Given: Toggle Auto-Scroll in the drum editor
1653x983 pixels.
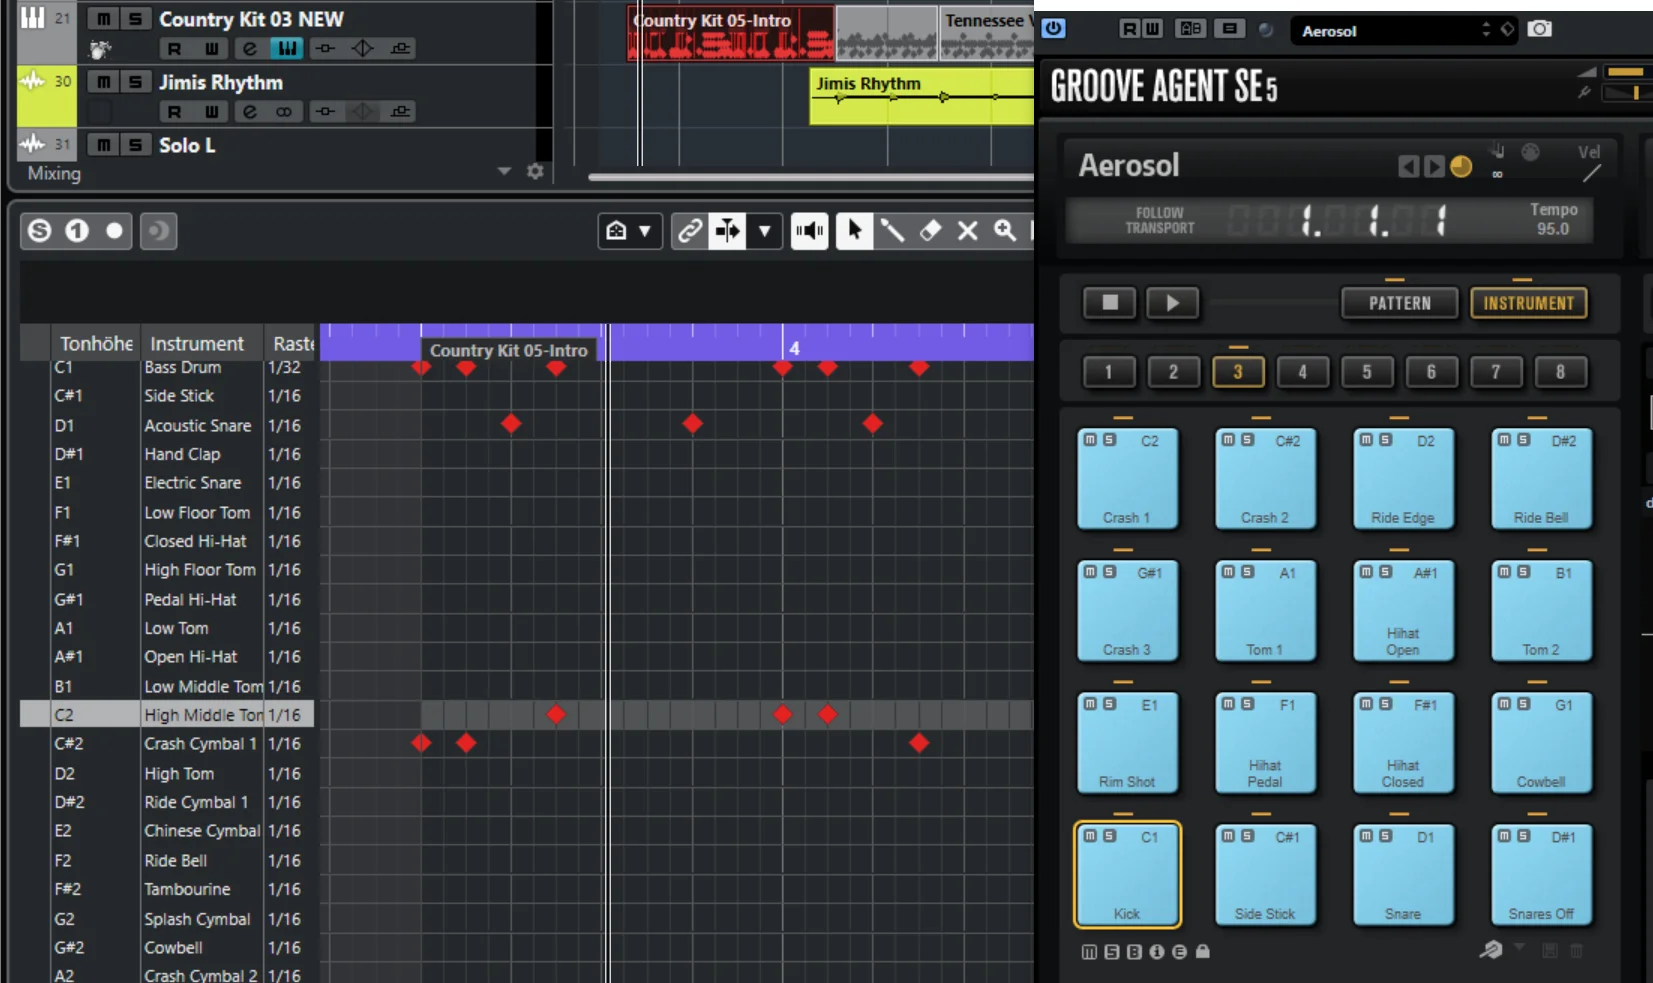Looking at the screenshot, I should 728,231.
